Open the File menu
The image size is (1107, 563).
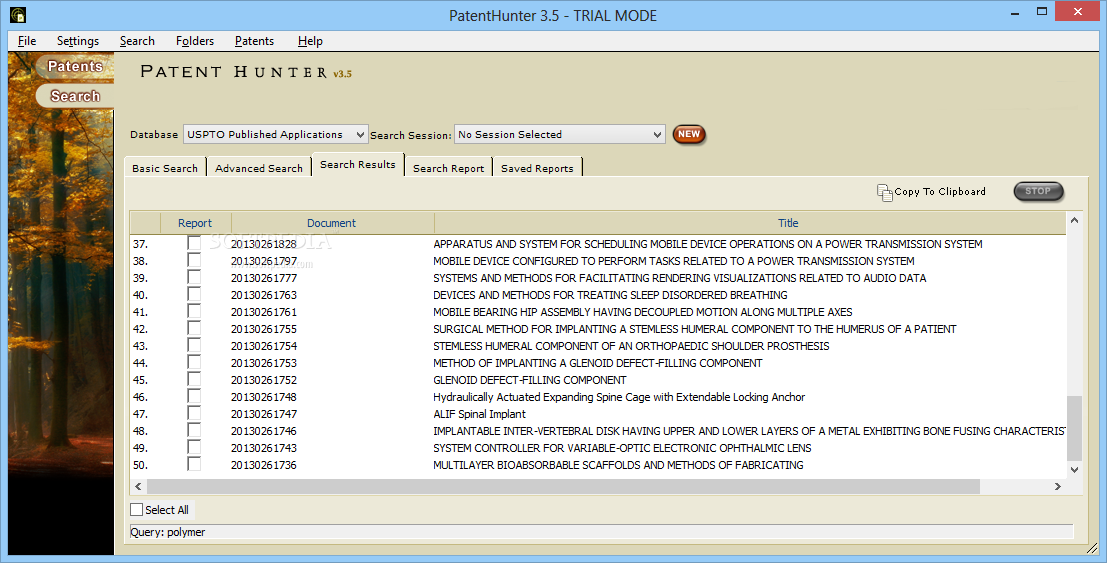(x=27, y=41)
